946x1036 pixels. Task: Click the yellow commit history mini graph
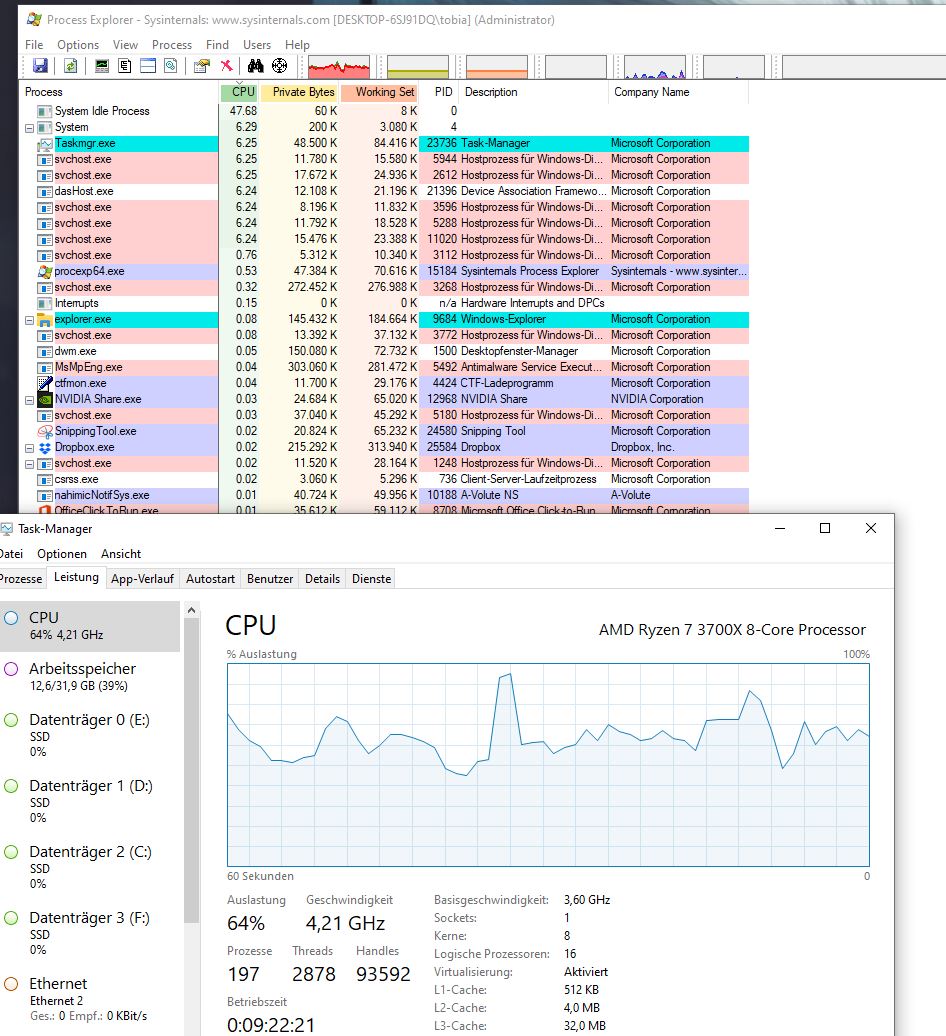[x=418, y=67]
